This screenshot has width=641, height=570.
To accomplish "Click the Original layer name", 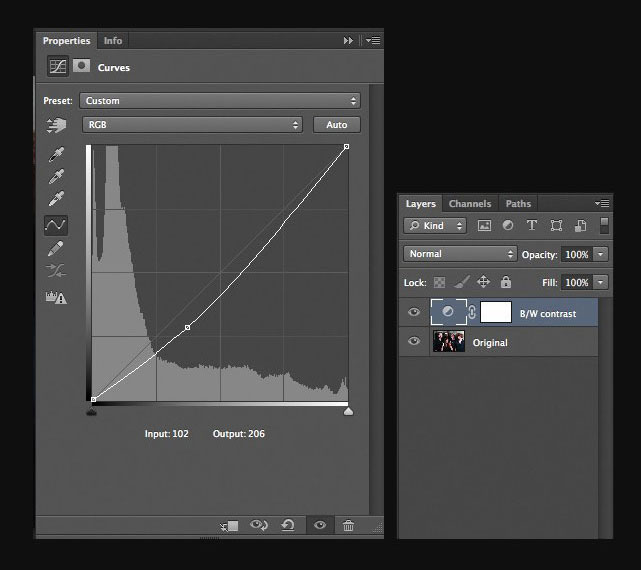I will point(490,343).
